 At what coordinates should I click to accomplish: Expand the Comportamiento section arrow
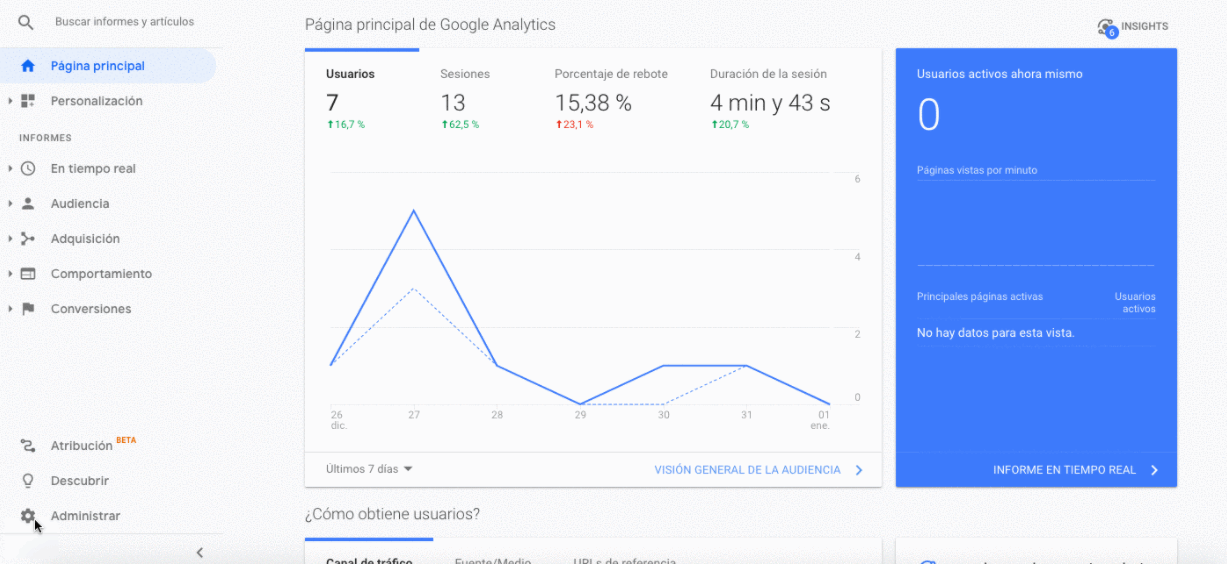[10, 274]
